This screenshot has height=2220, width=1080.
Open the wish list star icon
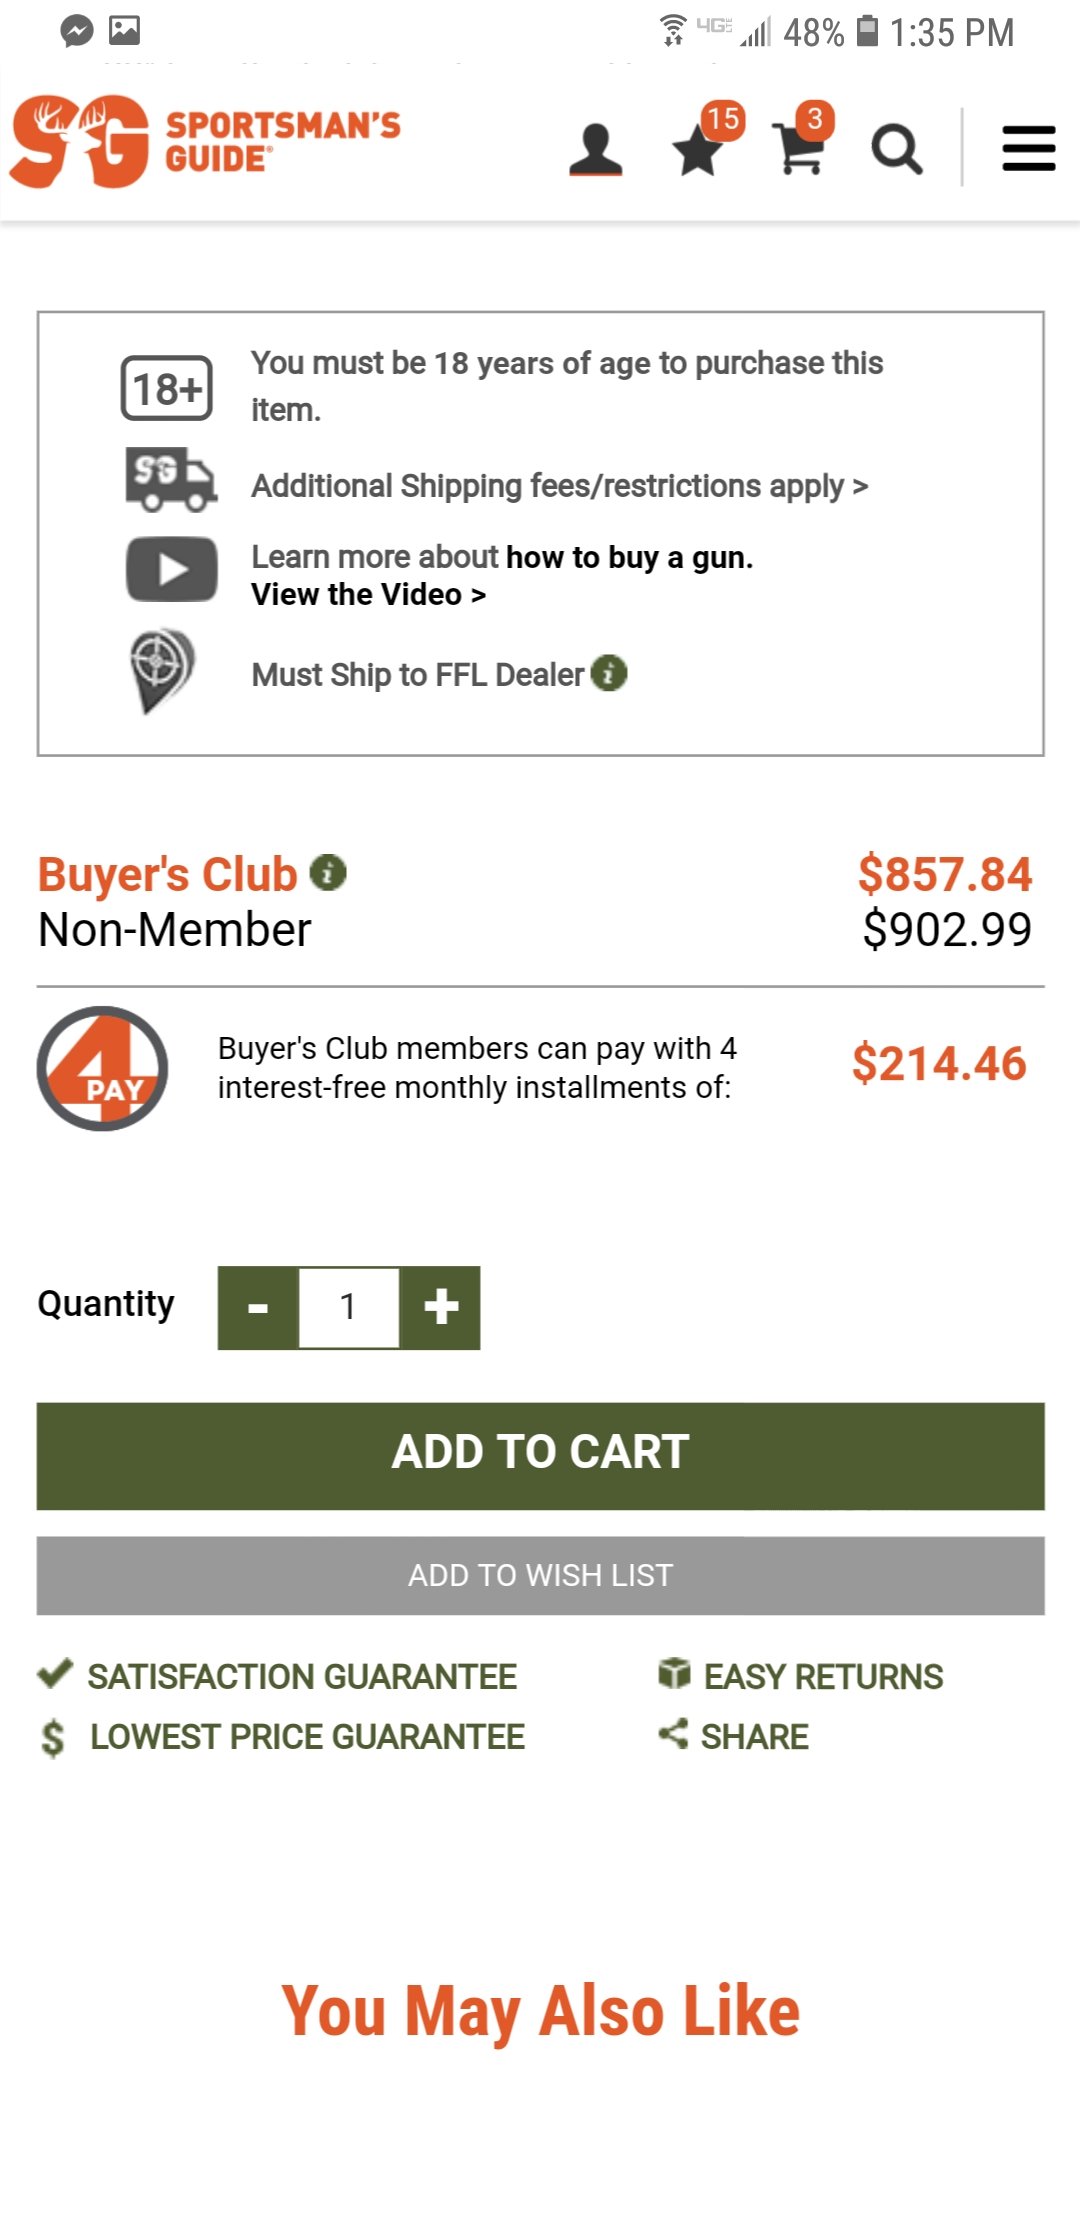pos(698,151)
